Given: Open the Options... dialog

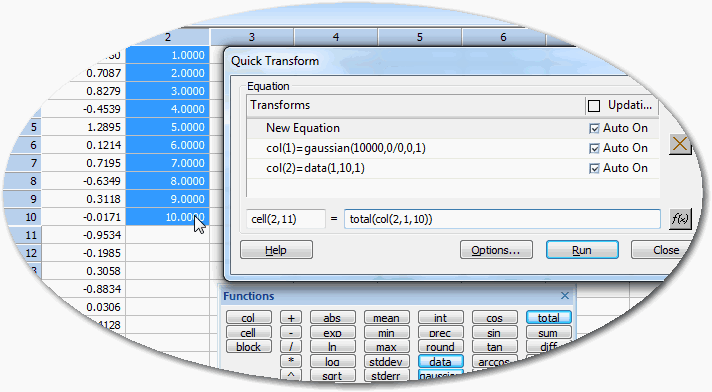Looking at the screenshot, I should (x=496, y=250).
